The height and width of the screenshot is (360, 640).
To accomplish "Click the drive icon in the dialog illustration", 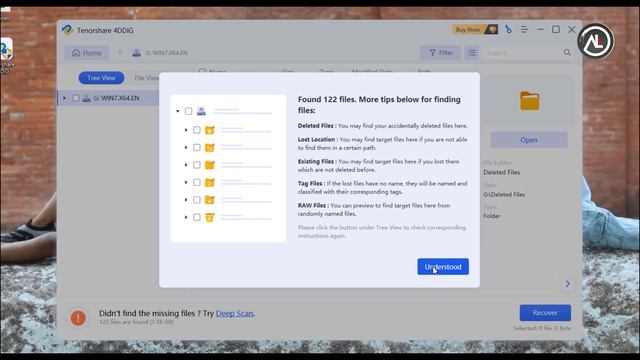I will point(201,111).
